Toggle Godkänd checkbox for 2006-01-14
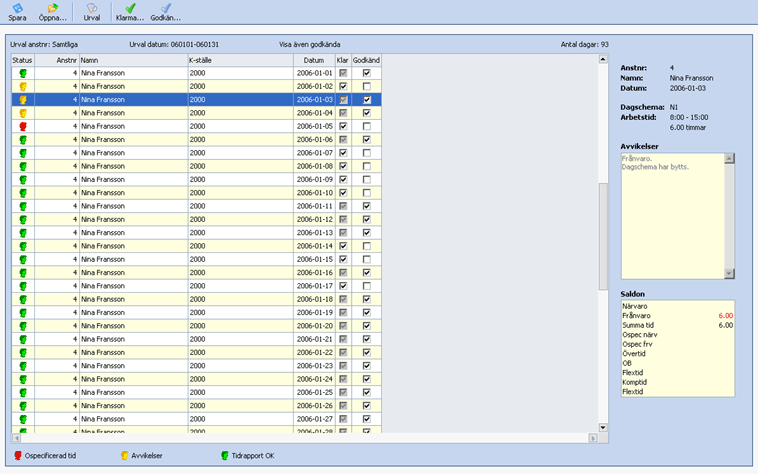The image size is (758, 474). (366, 246)
